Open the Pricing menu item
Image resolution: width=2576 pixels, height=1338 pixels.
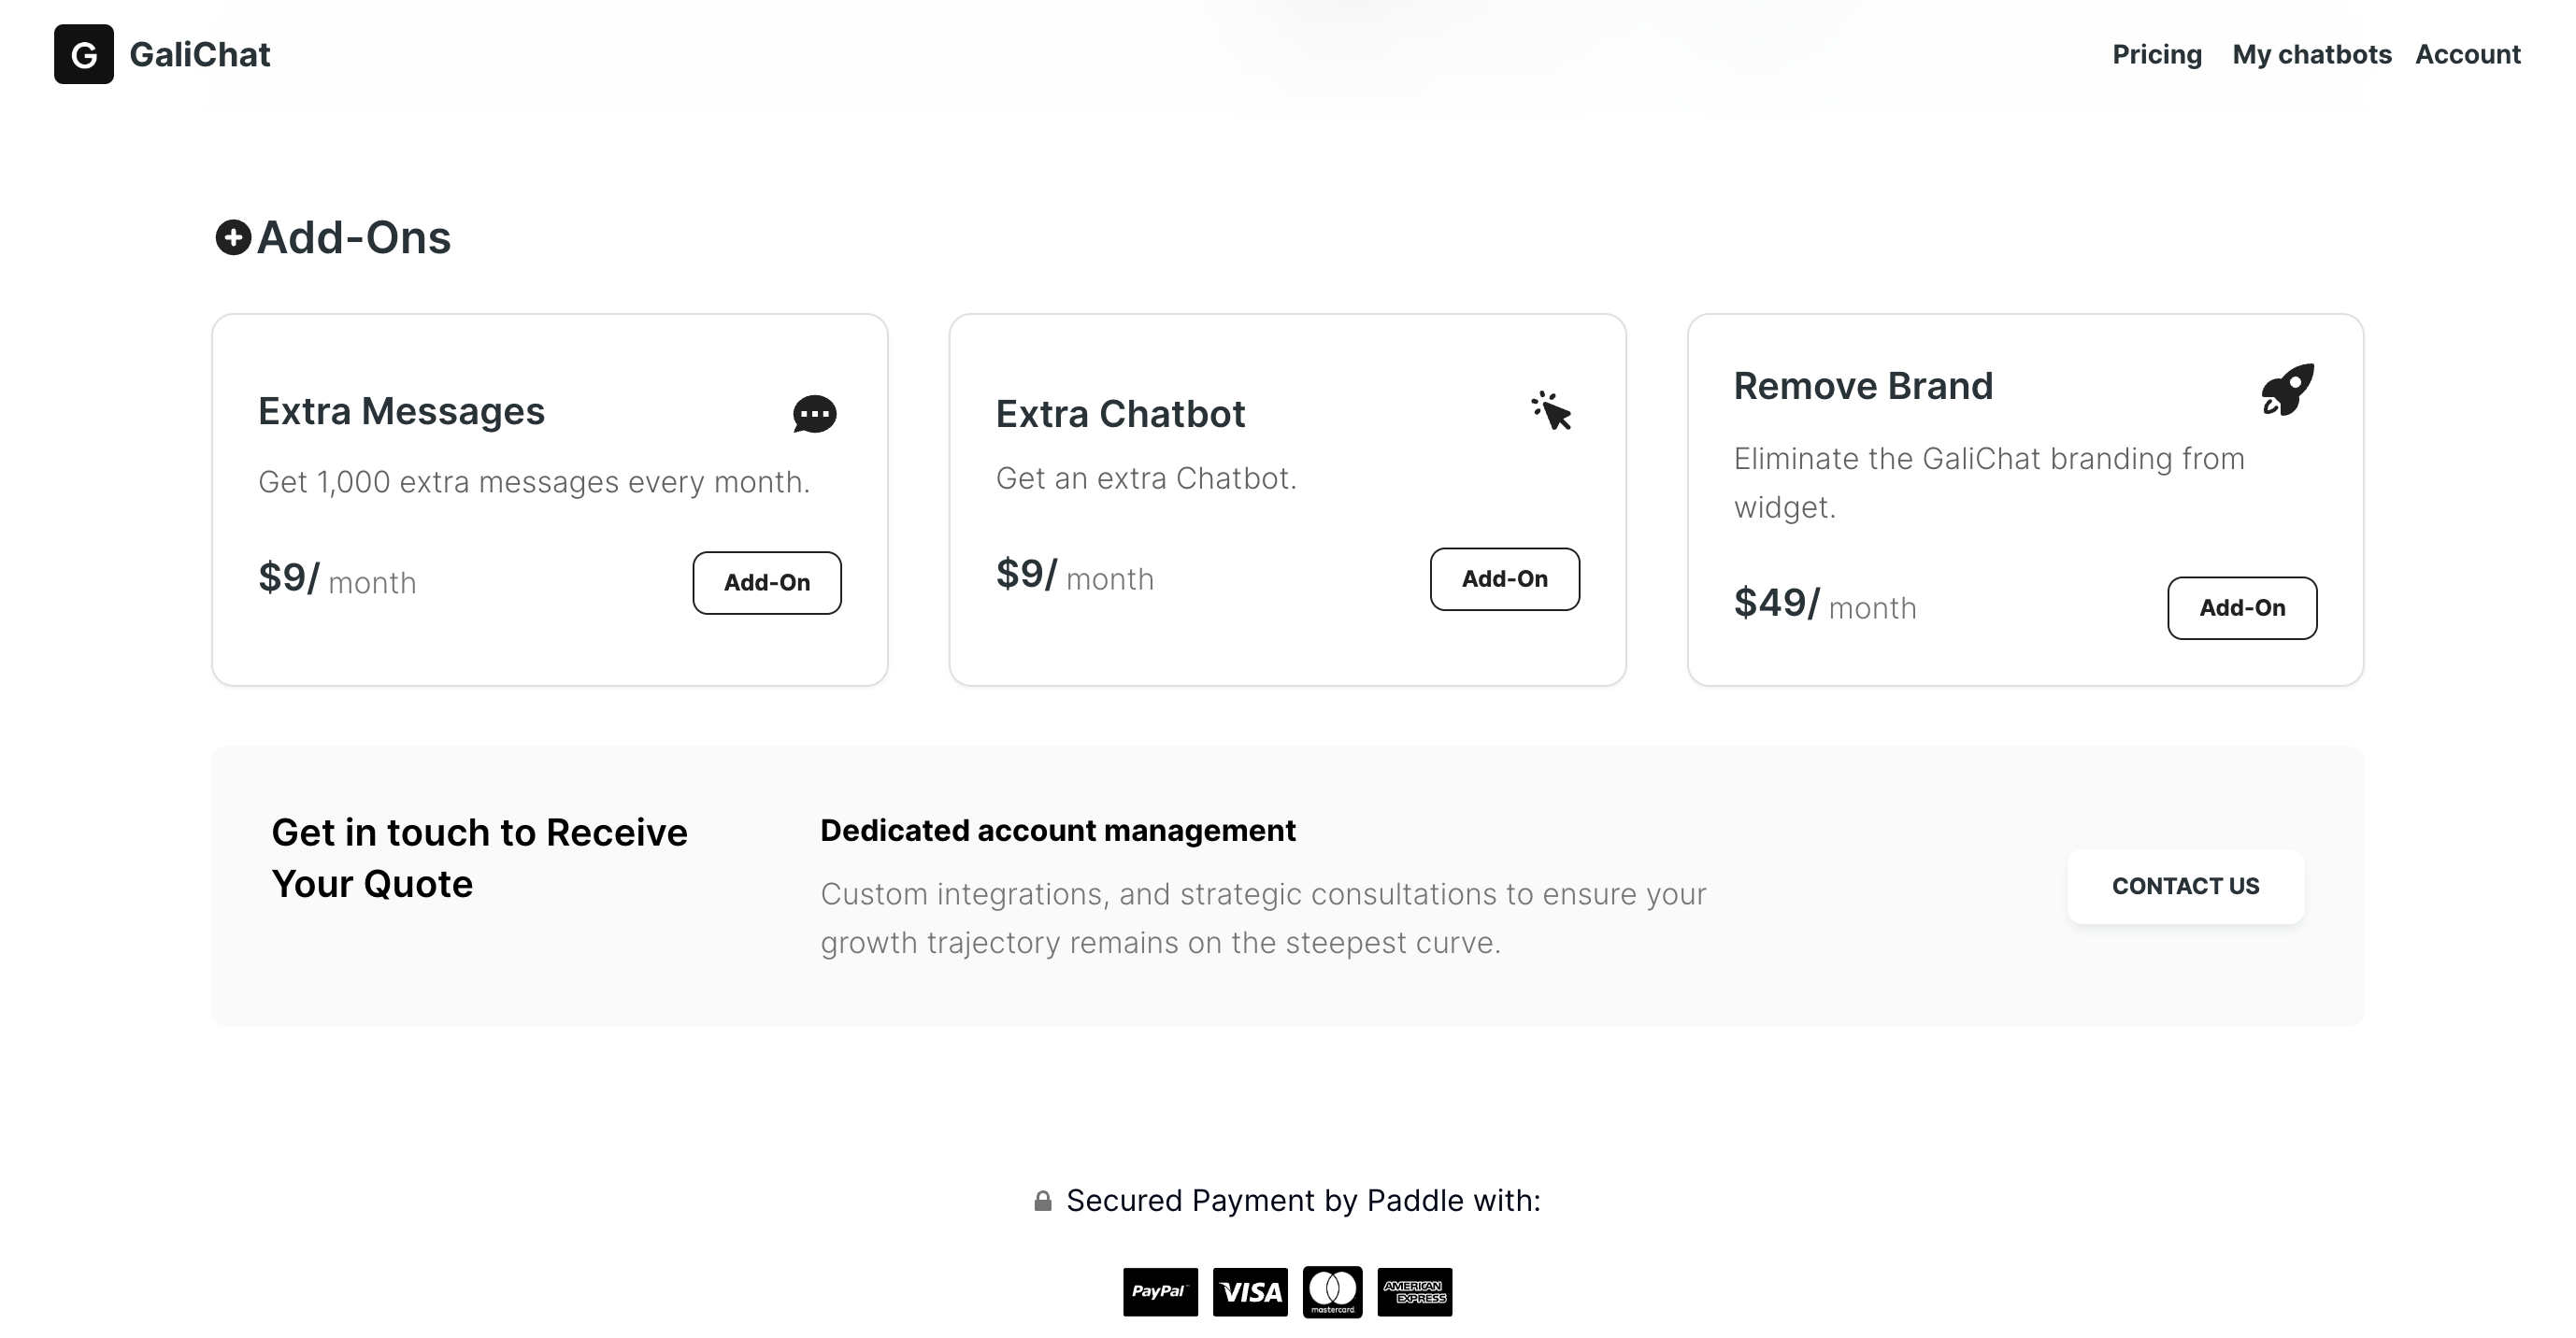pos(2157,54)
